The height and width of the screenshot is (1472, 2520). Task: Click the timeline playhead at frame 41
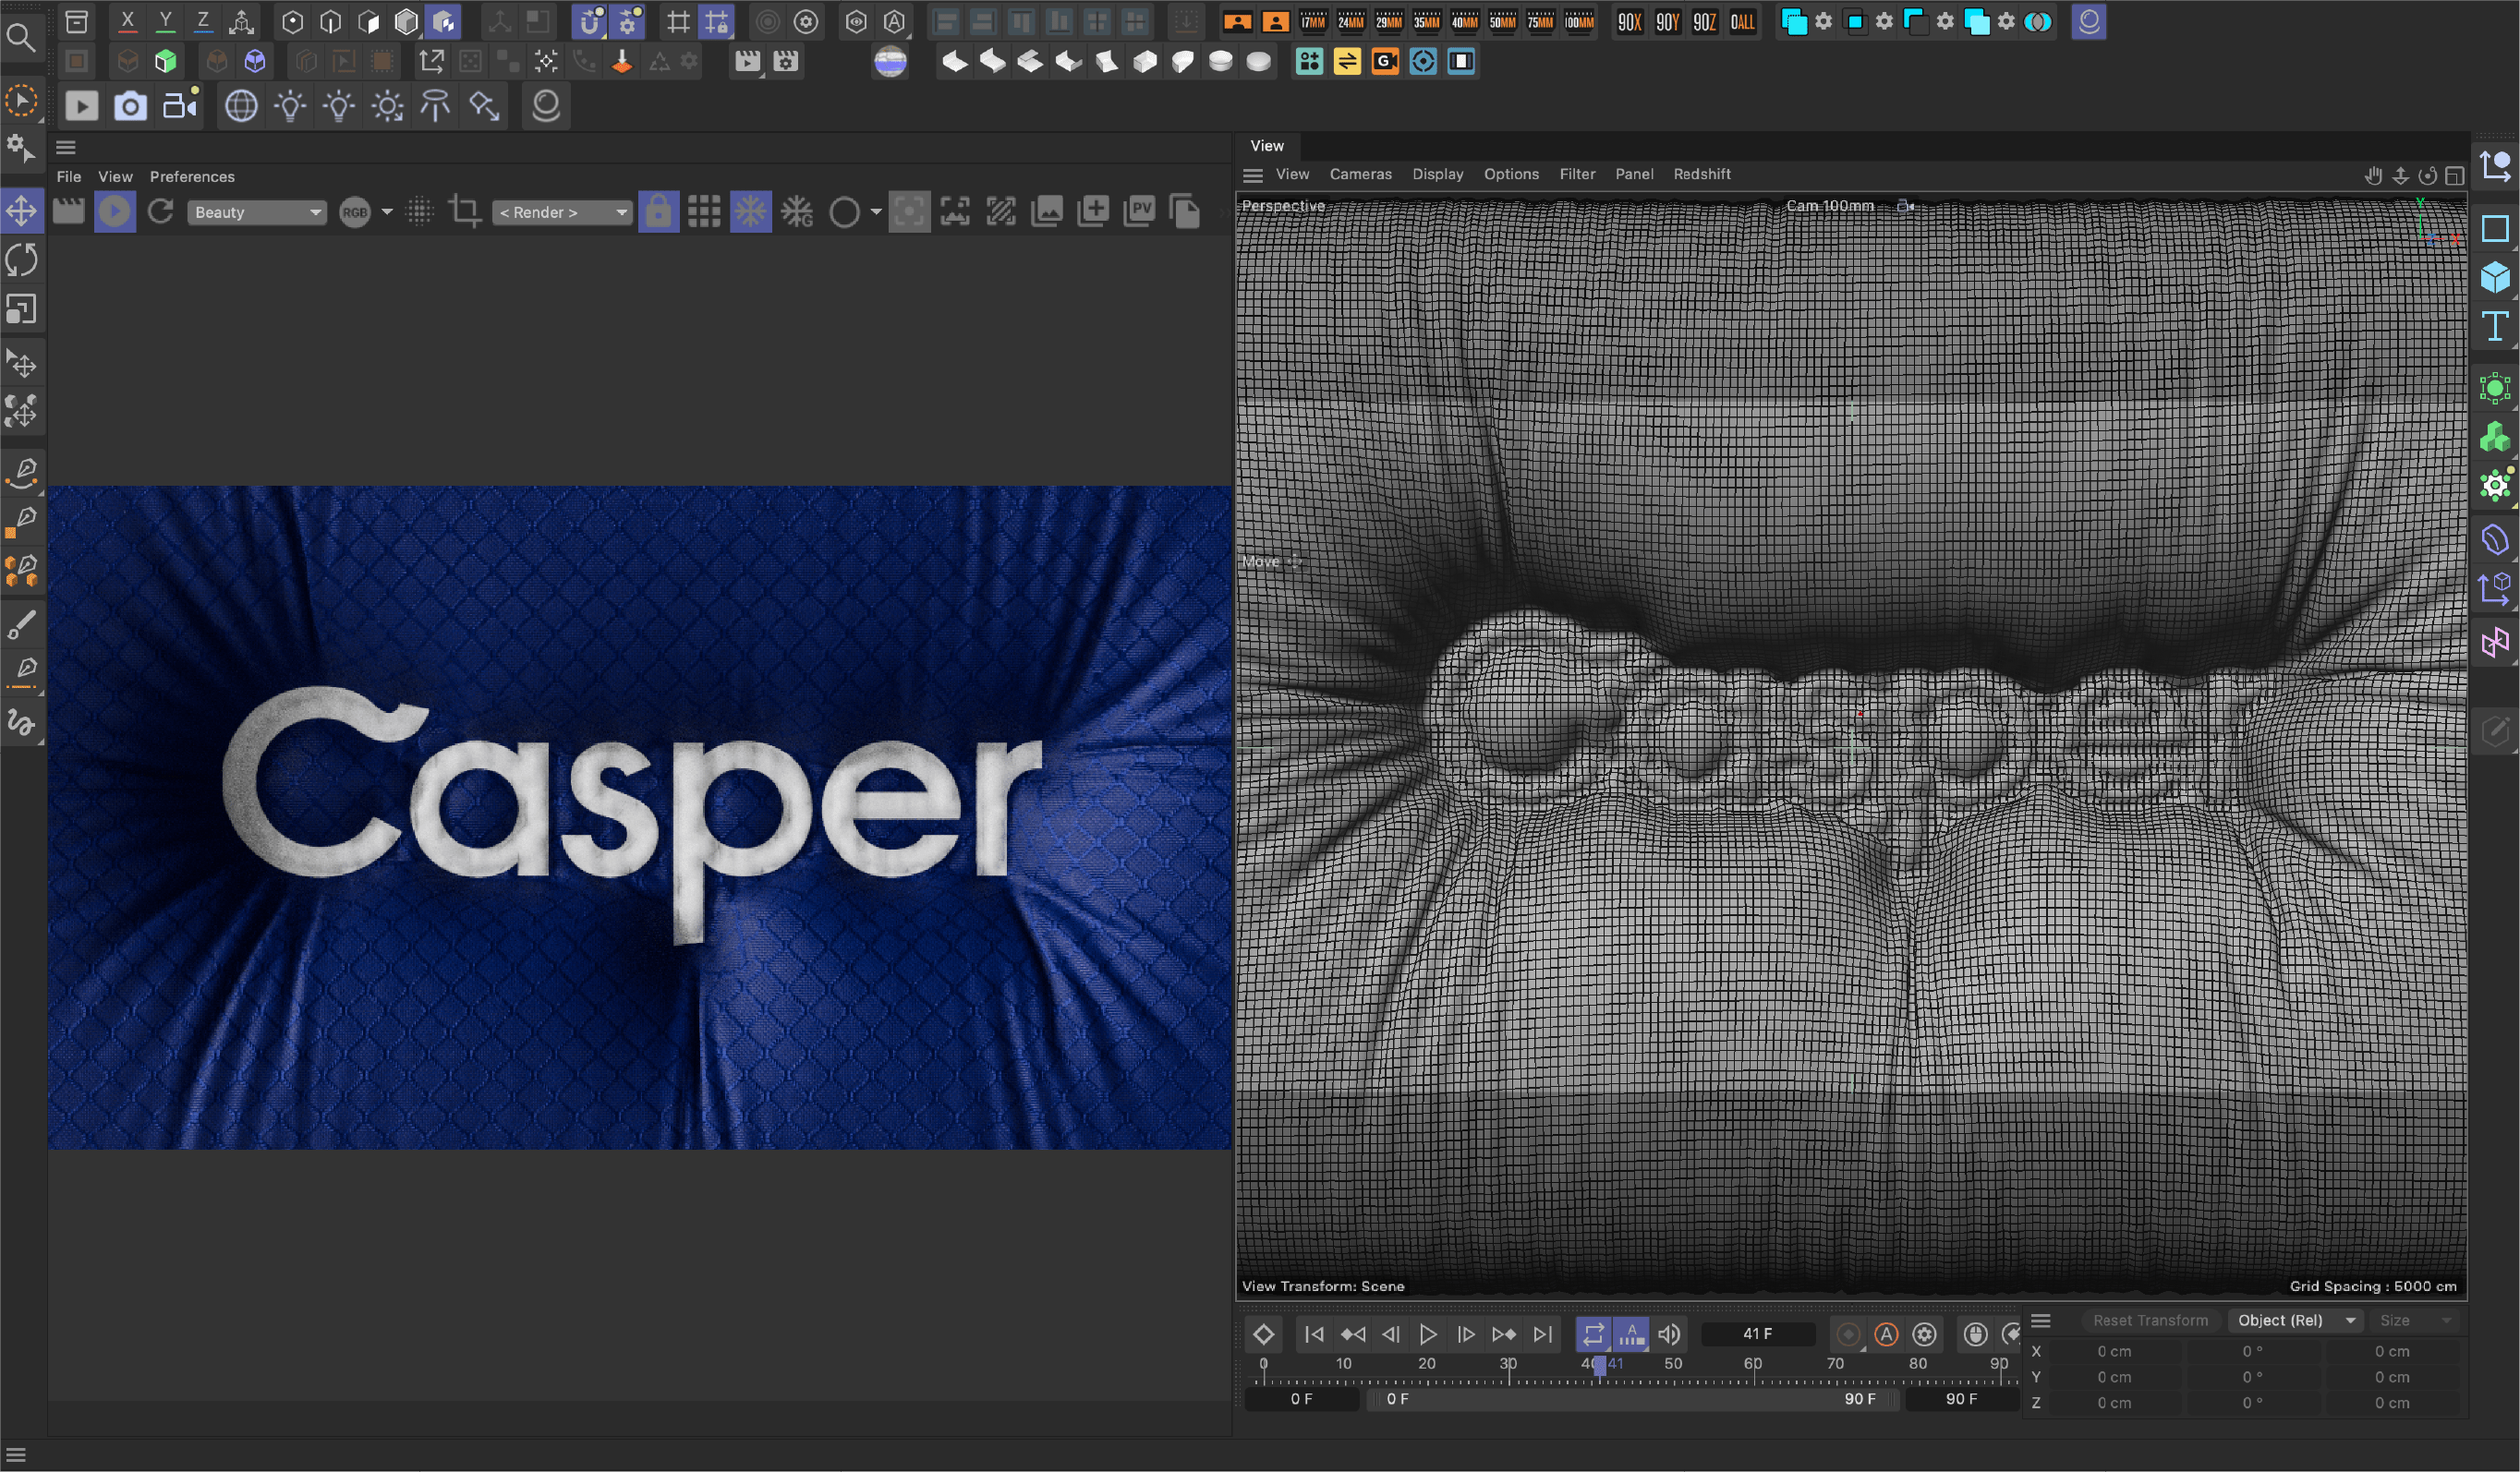tap(1599, 1365)
